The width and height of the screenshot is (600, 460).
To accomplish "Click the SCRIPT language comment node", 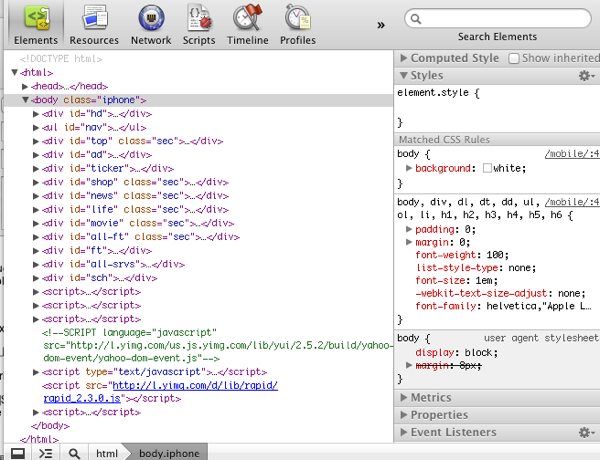I will coord(217,345).
